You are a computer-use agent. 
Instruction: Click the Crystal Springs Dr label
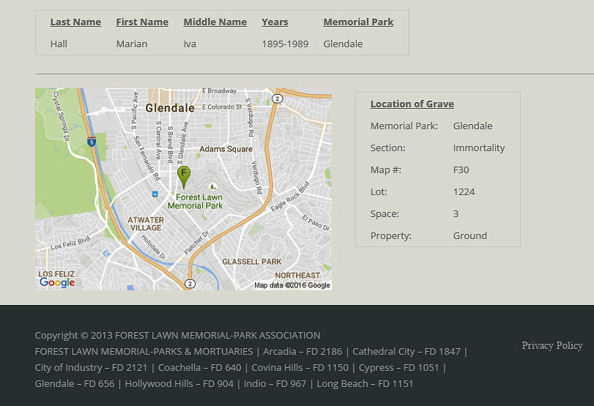[61, 116]
